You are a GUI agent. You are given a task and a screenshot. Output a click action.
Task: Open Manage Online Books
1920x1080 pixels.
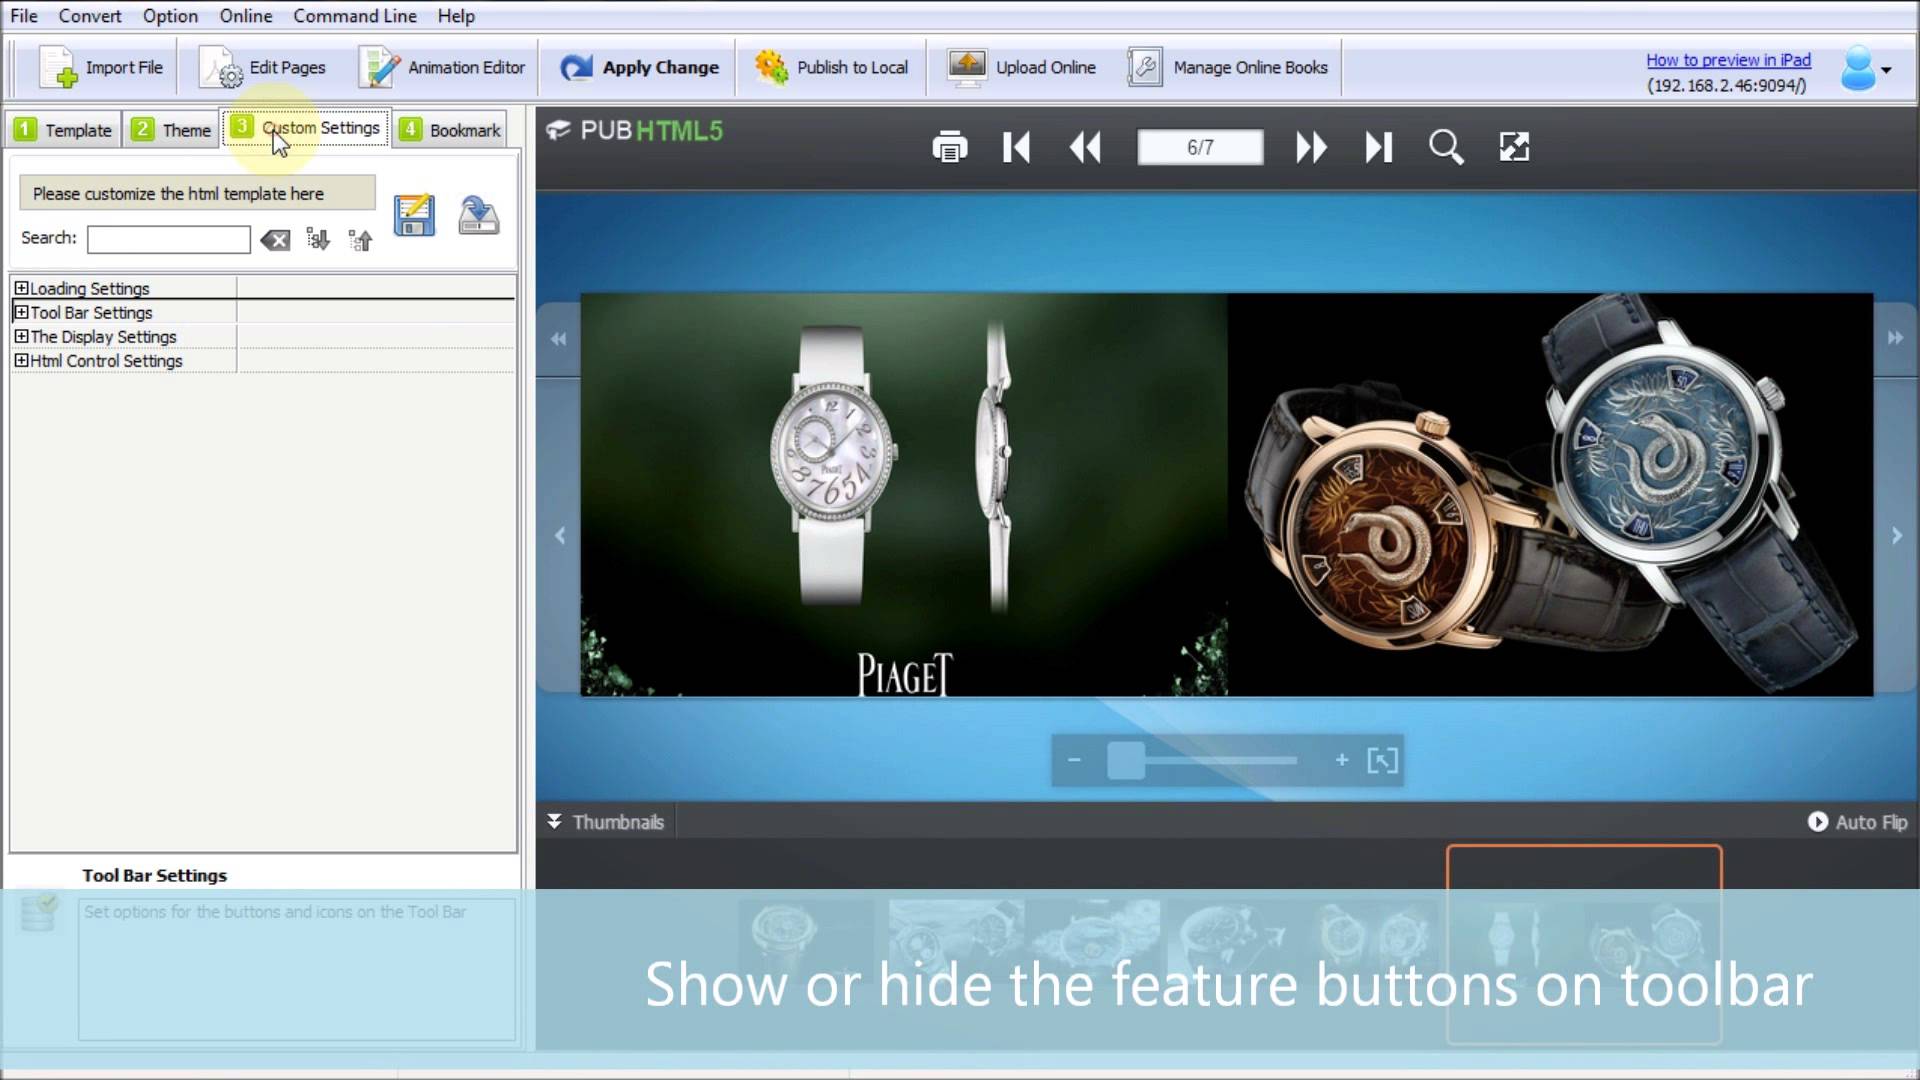click(1227, 67)
